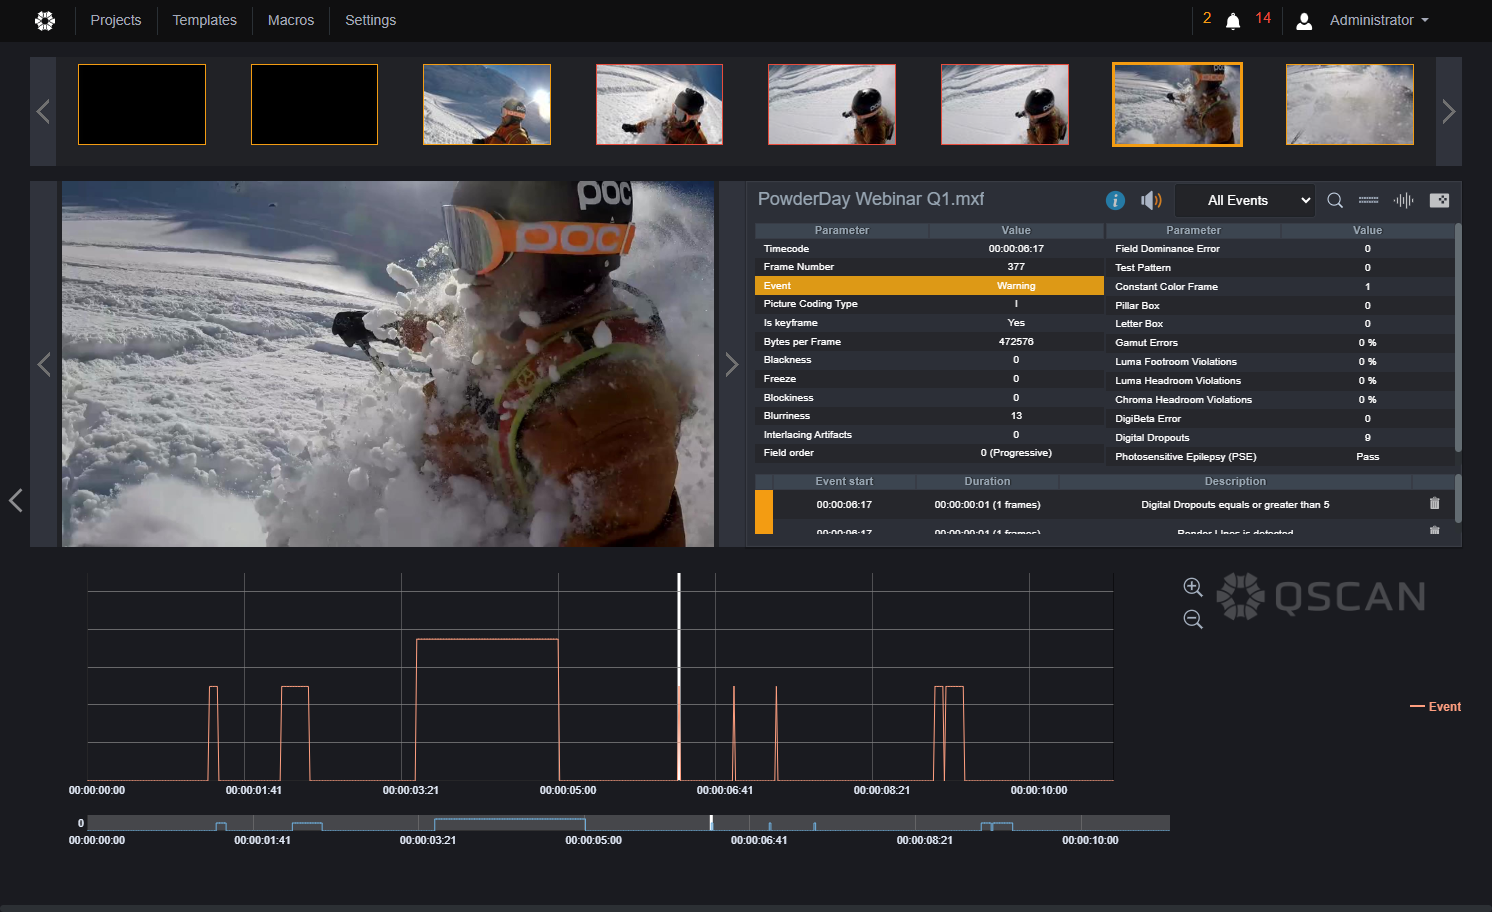Go to previous frame in video preview

[44, 364]
